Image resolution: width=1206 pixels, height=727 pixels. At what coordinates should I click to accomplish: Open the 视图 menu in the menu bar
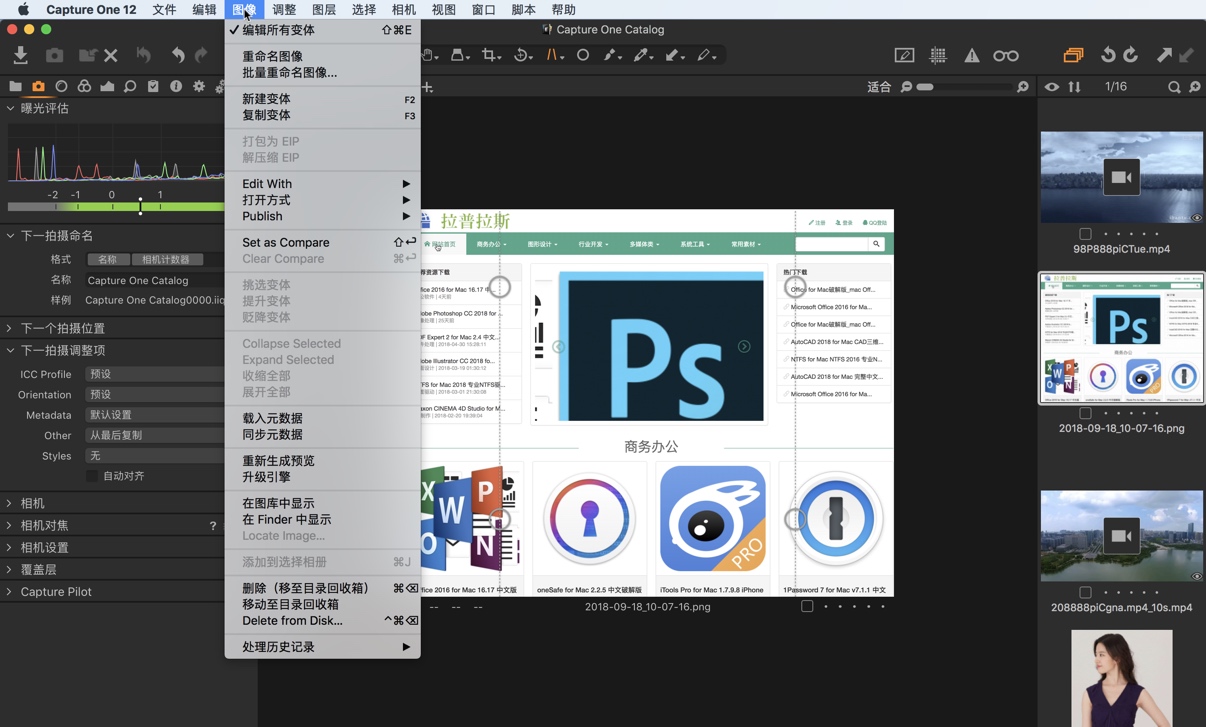[x=445, y=9]
